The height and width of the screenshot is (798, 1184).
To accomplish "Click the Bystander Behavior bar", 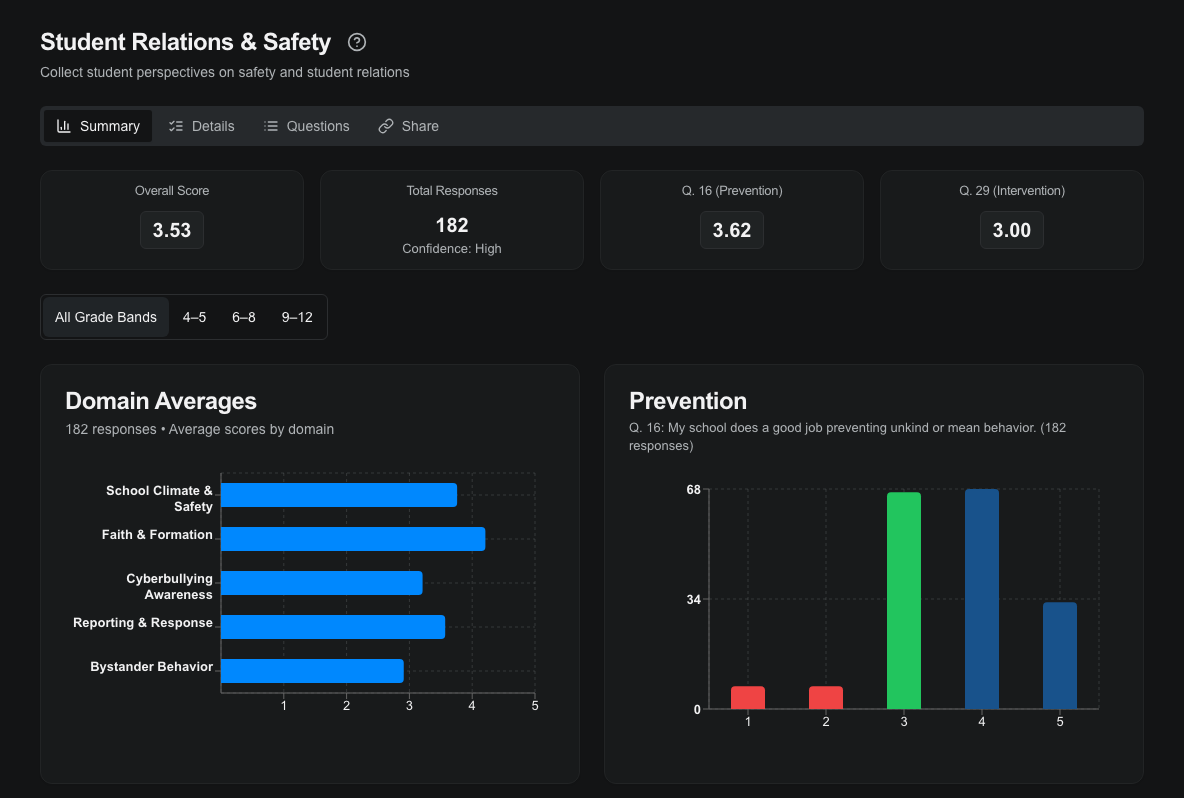I will tap(313, 671).
